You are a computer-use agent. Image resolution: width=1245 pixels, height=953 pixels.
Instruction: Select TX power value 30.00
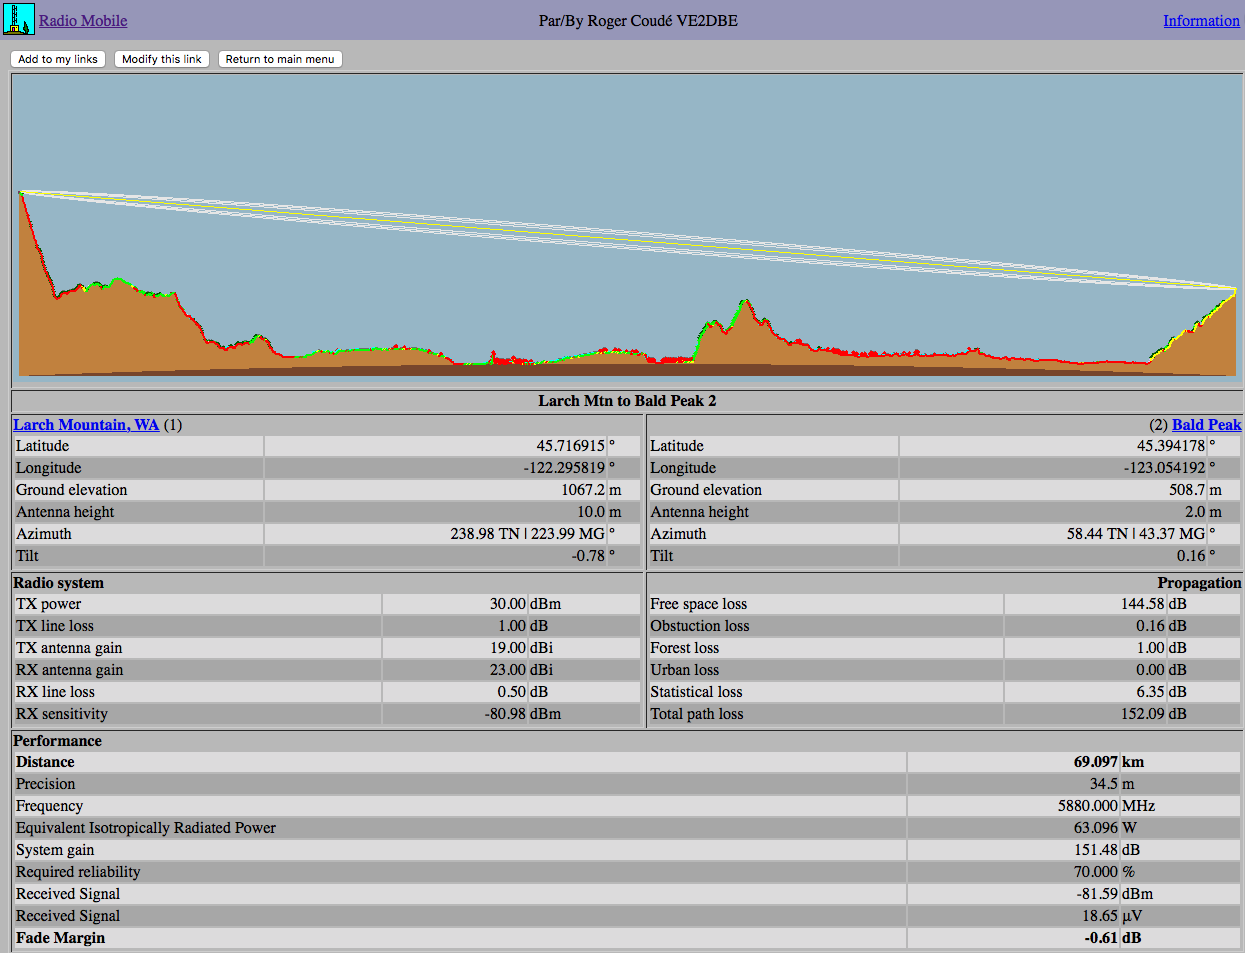(x=508, y=604)
